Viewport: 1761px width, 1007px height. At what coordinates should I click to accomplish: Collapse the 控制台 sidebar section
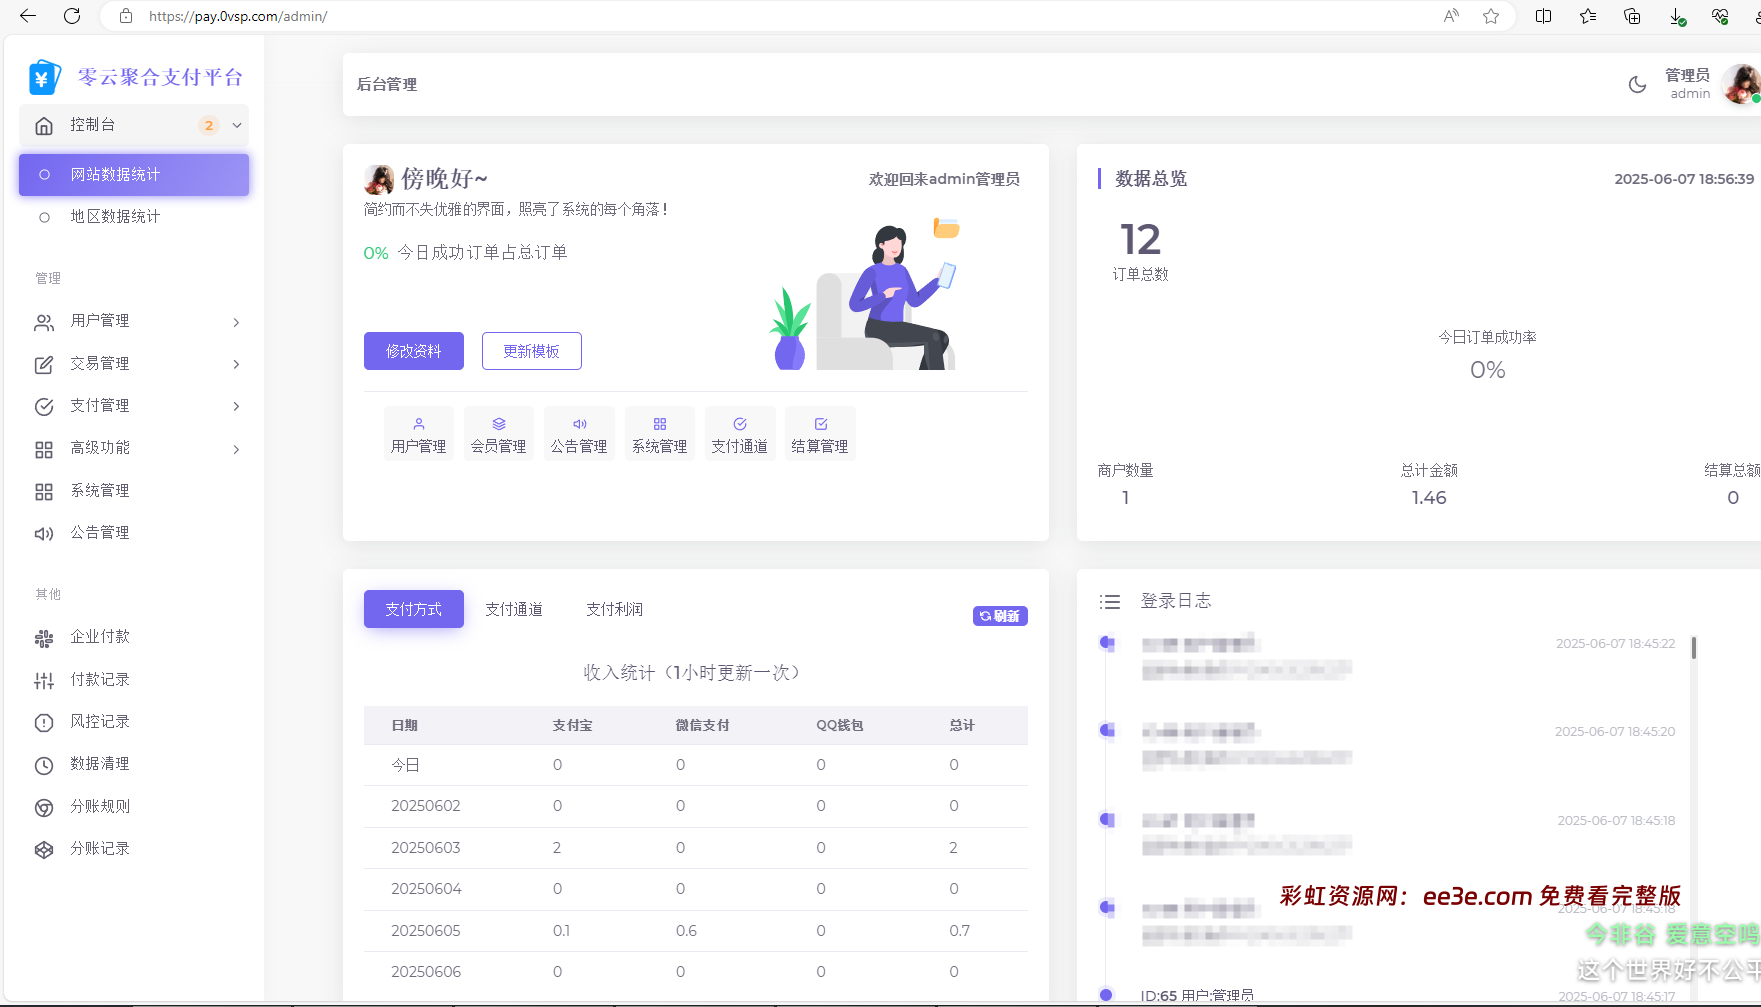pyautogui.click(x=236, y=125)
